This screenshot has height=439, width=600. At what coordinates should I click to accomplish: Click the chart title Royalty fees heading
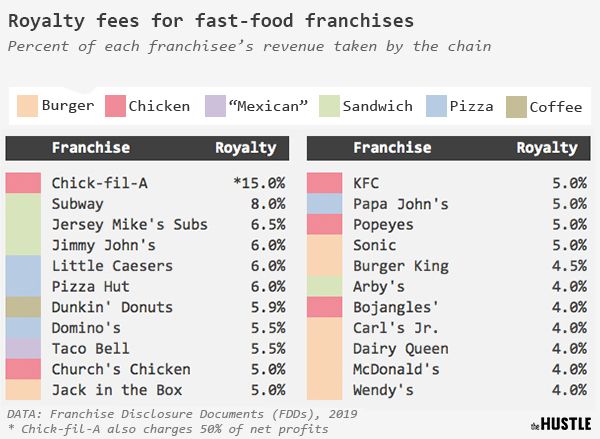(211, 21)
